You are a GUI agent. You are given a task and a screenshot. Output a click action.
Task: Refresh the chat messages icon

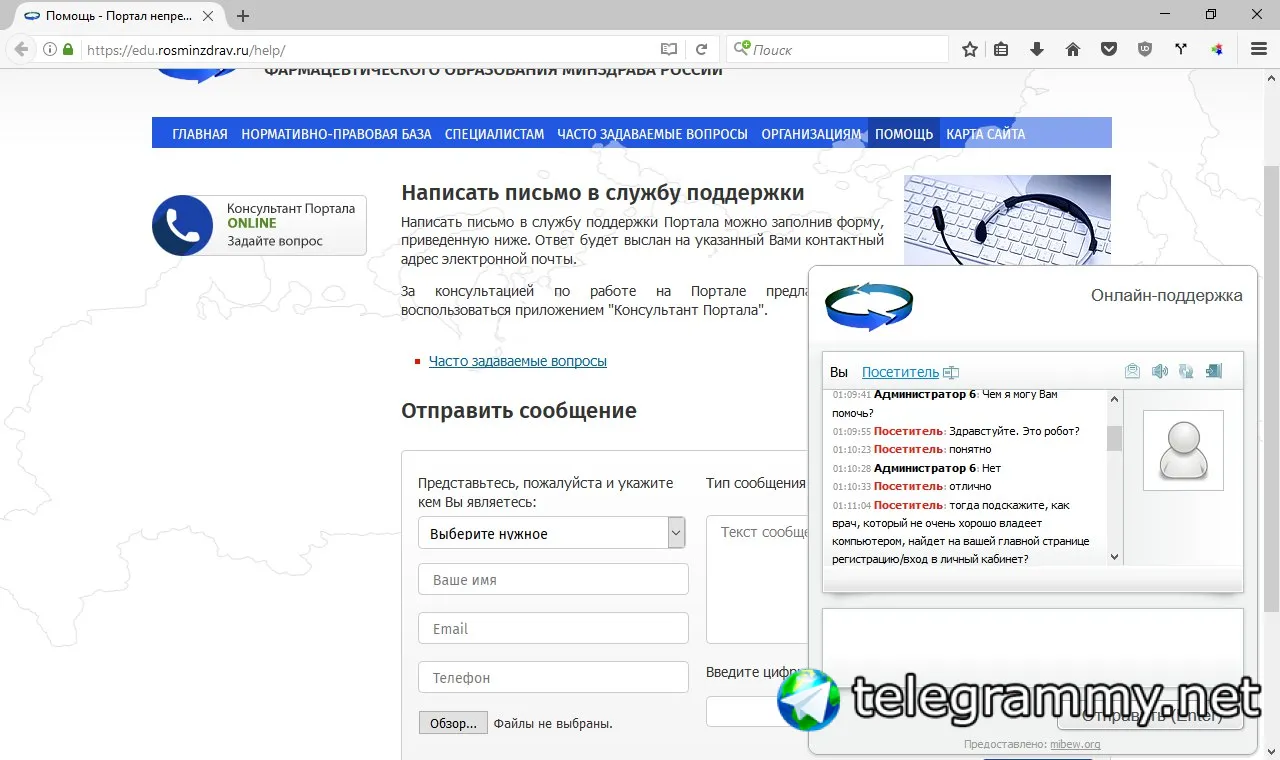pyautogui.click(x=1186, y=372)
